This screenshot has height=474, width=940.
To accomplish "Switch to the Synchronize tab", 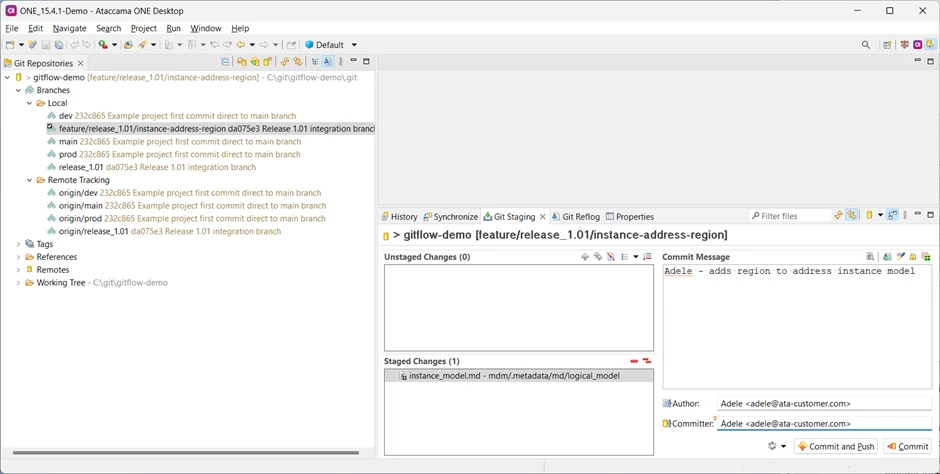I will pos(451,216).
